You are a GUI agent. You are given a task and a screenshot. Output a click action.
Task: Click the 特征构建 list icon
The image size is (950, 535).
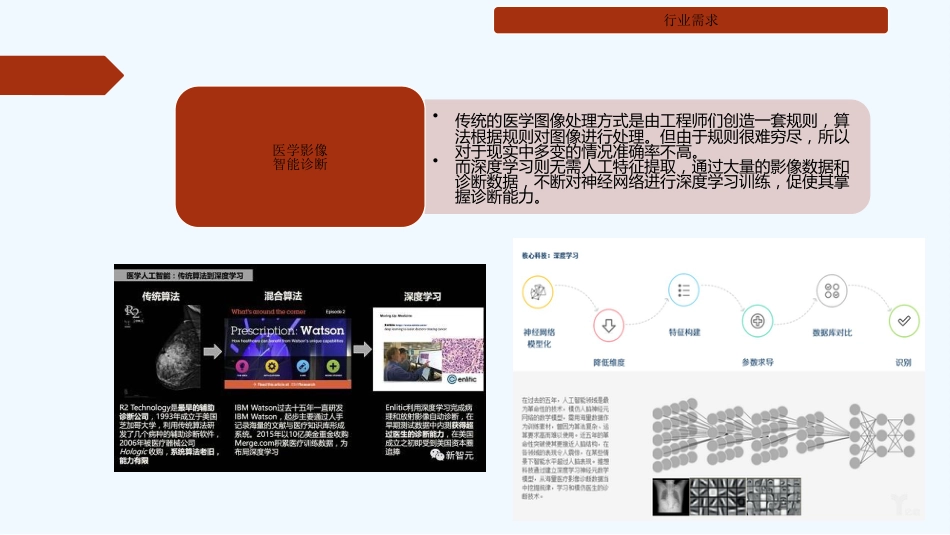[683, 290]
